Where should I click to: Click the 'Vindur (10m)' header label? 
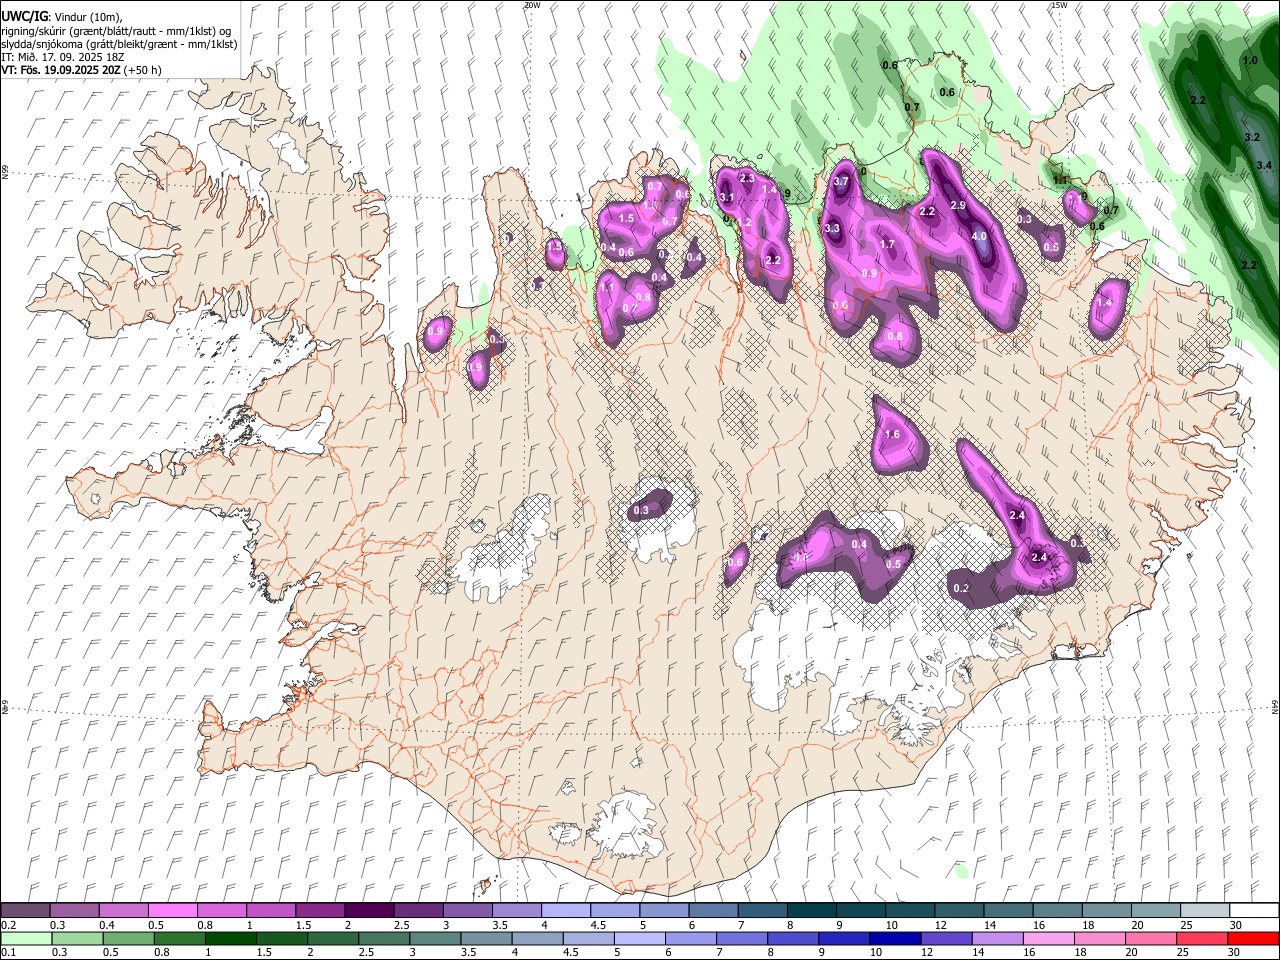(x=87, y=17)
